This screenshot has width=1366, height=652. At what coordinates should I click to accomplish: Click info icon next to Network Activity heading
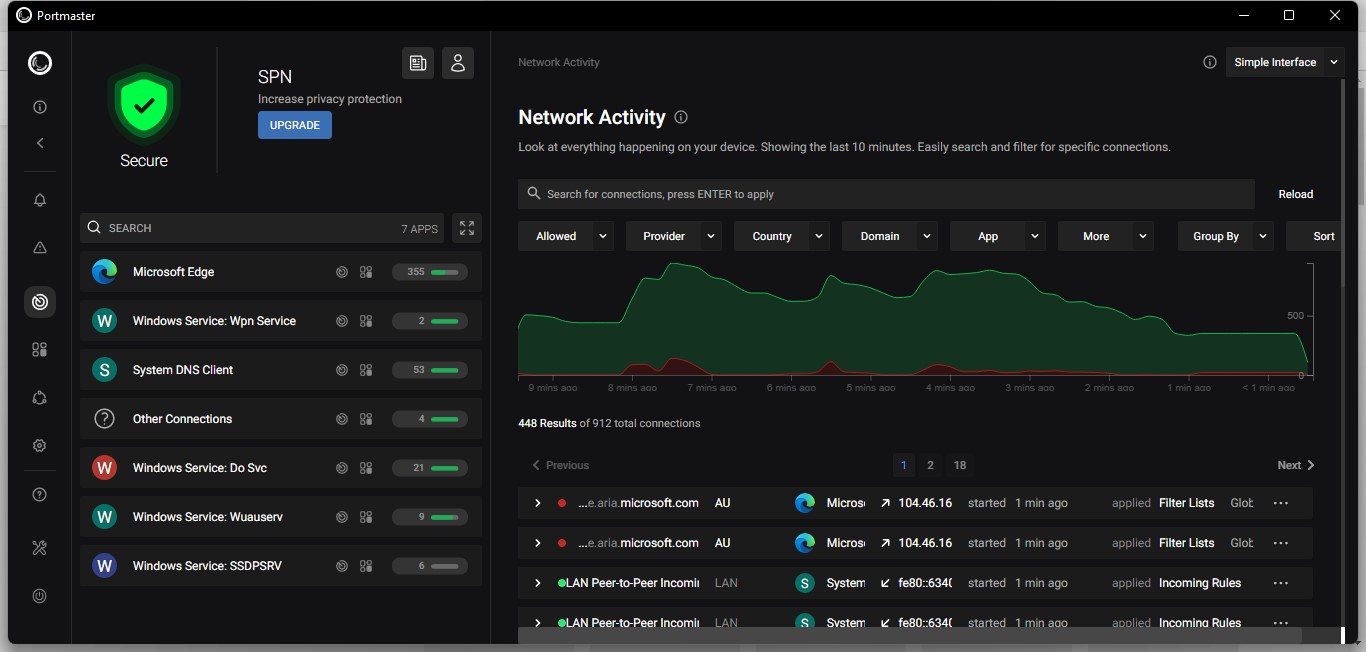click(681, 117)
